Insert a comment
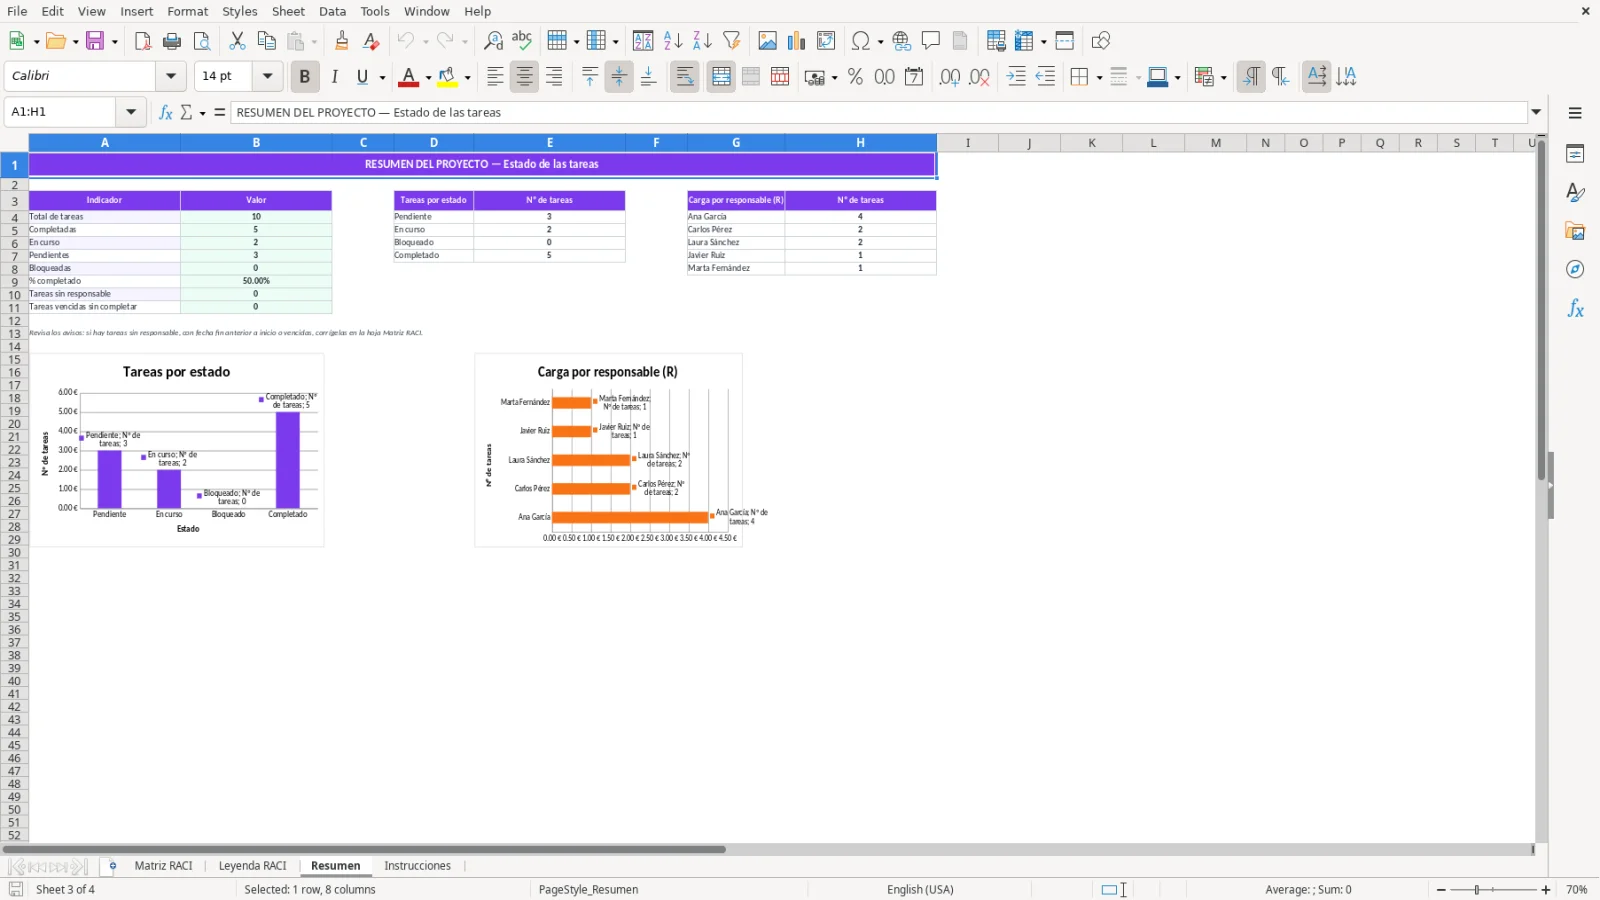 [x=931, y=41]
